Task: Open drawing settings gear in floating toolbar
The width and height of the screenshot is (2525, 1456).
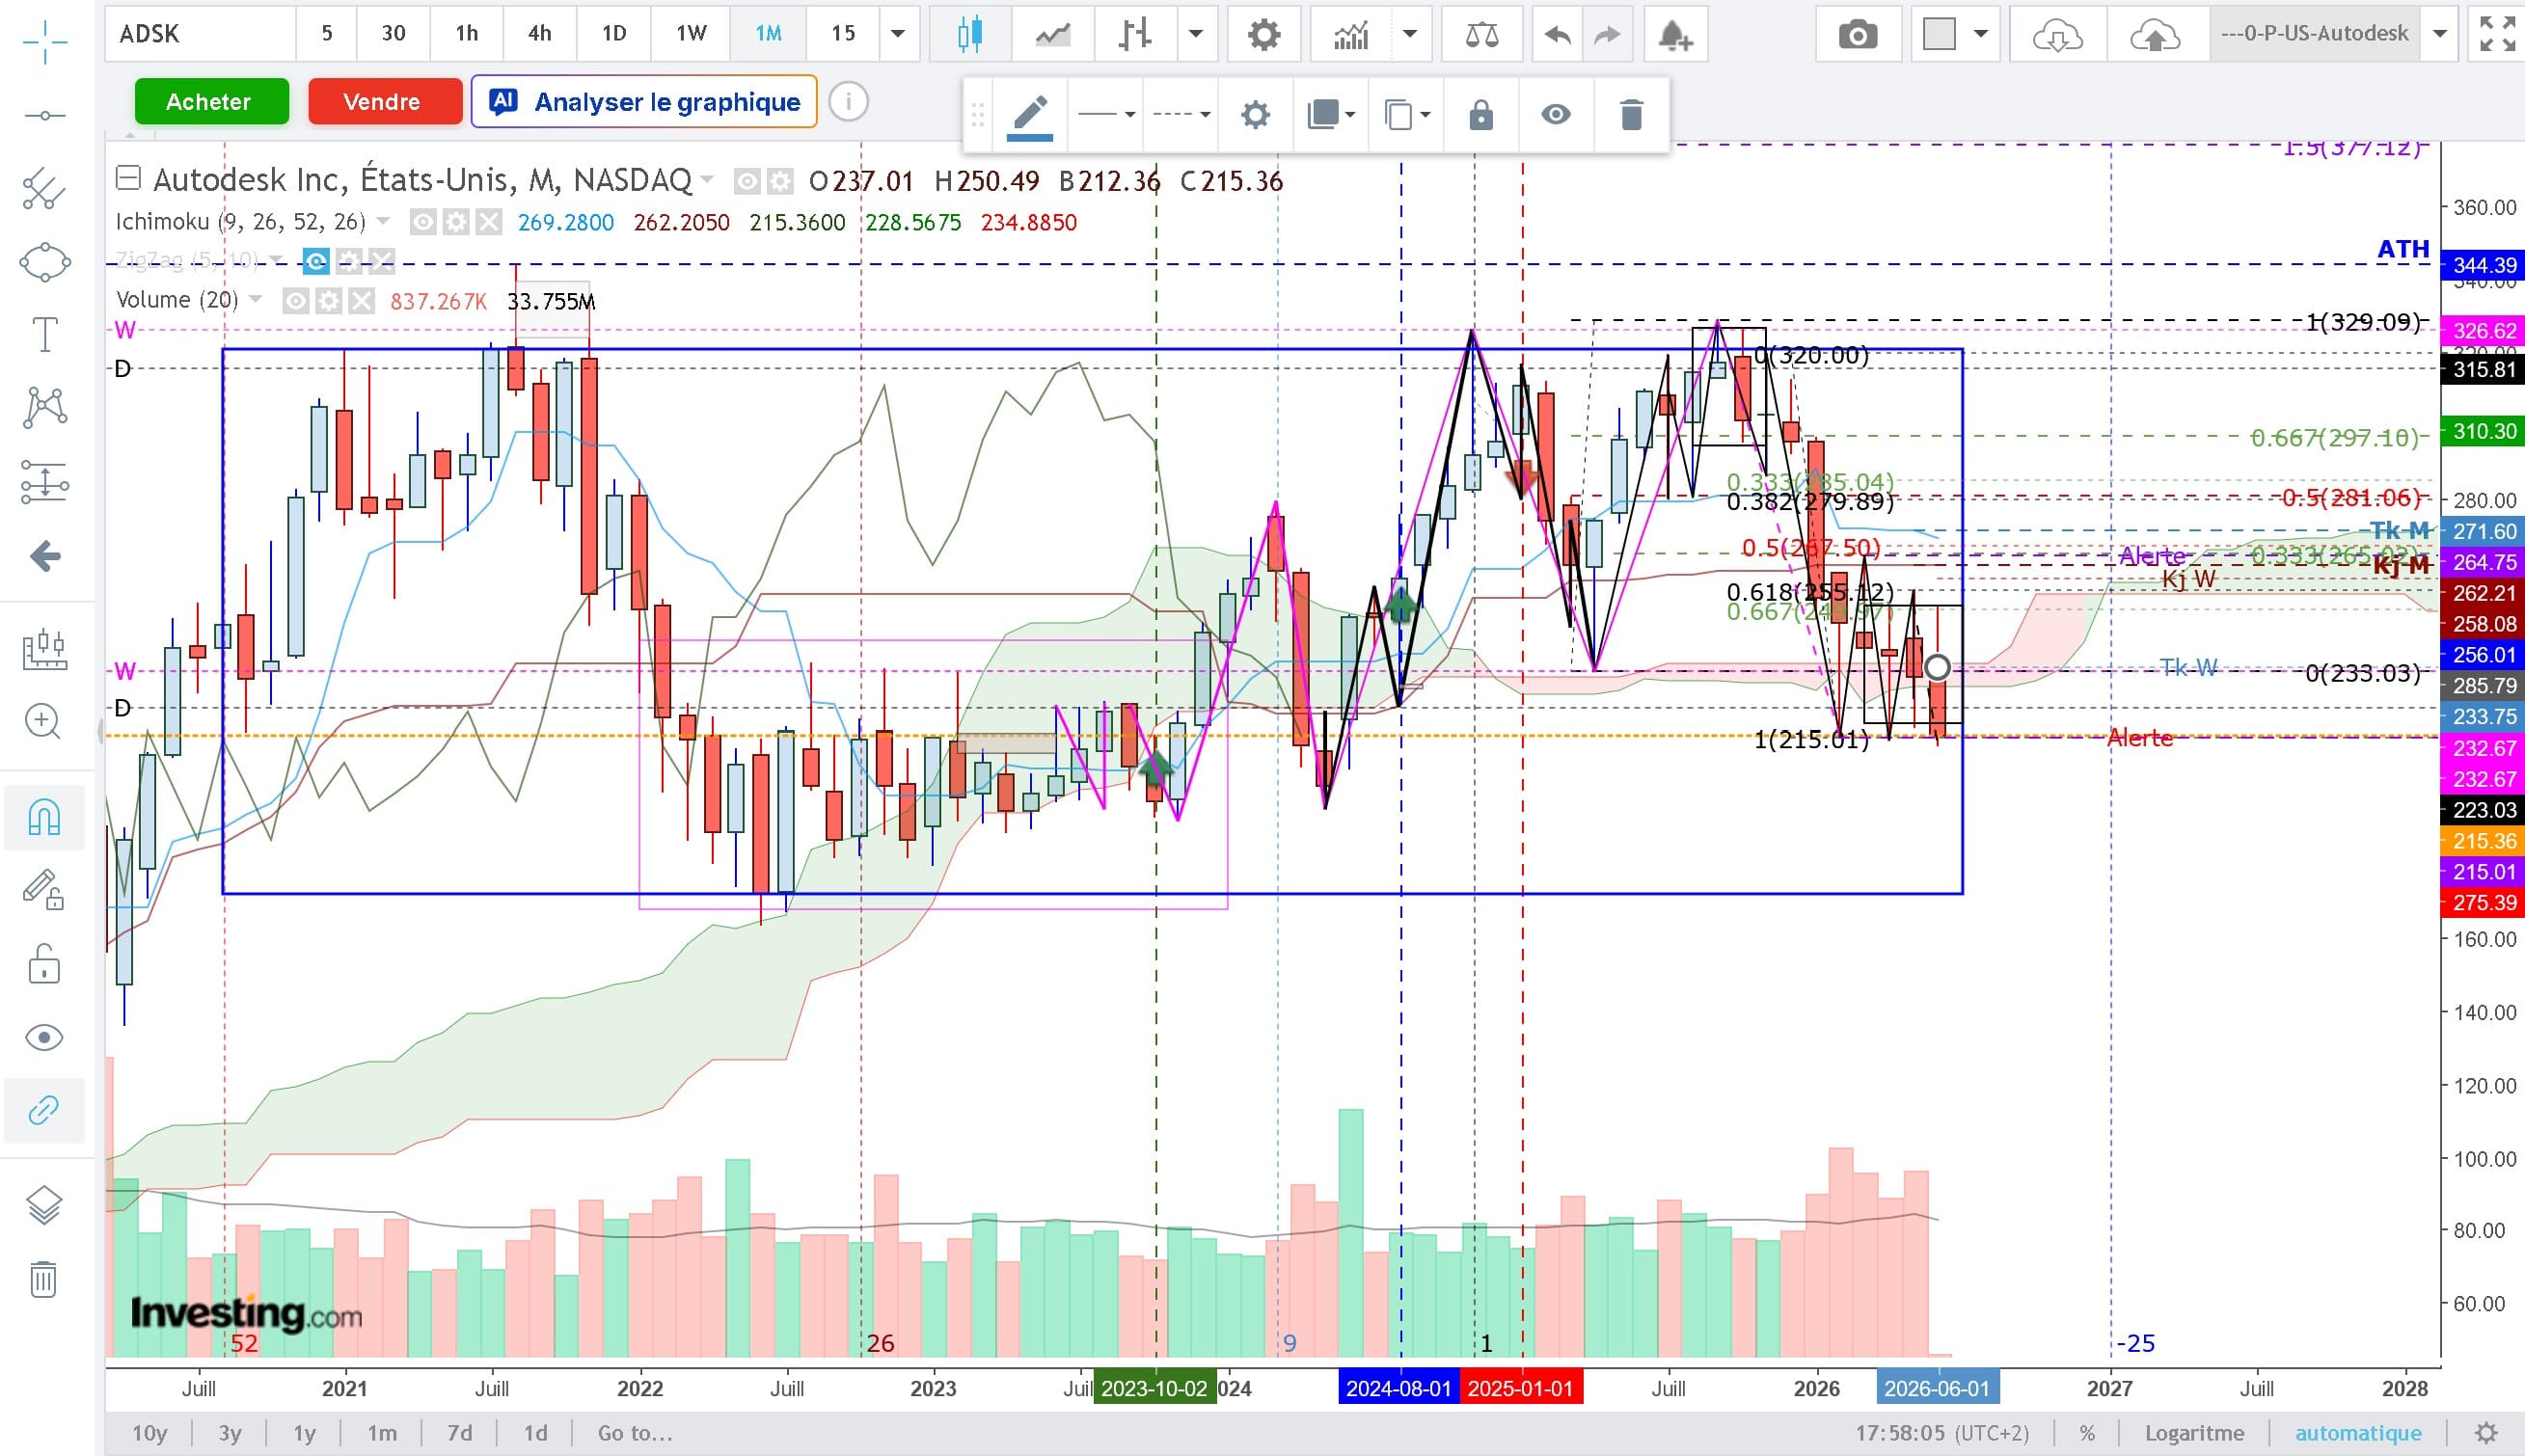Action: tap(1255, 115)
